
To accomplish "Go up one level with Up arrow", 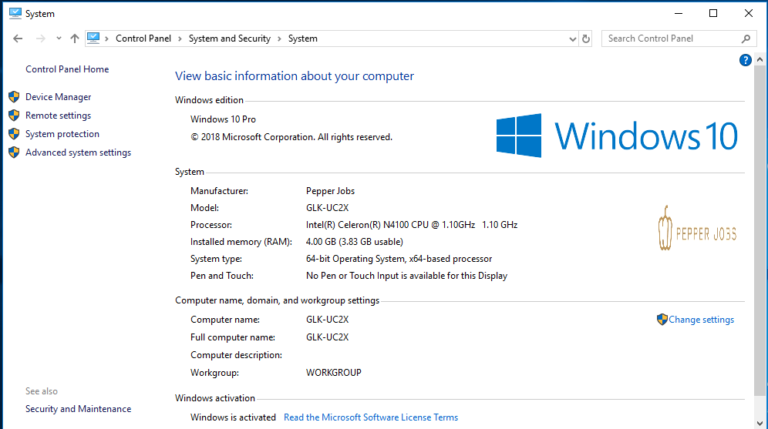I will pos(74,39).
